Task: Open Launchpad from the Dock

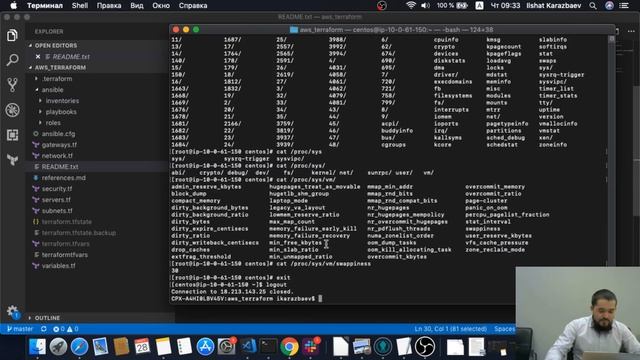Action: click(58, 347)
